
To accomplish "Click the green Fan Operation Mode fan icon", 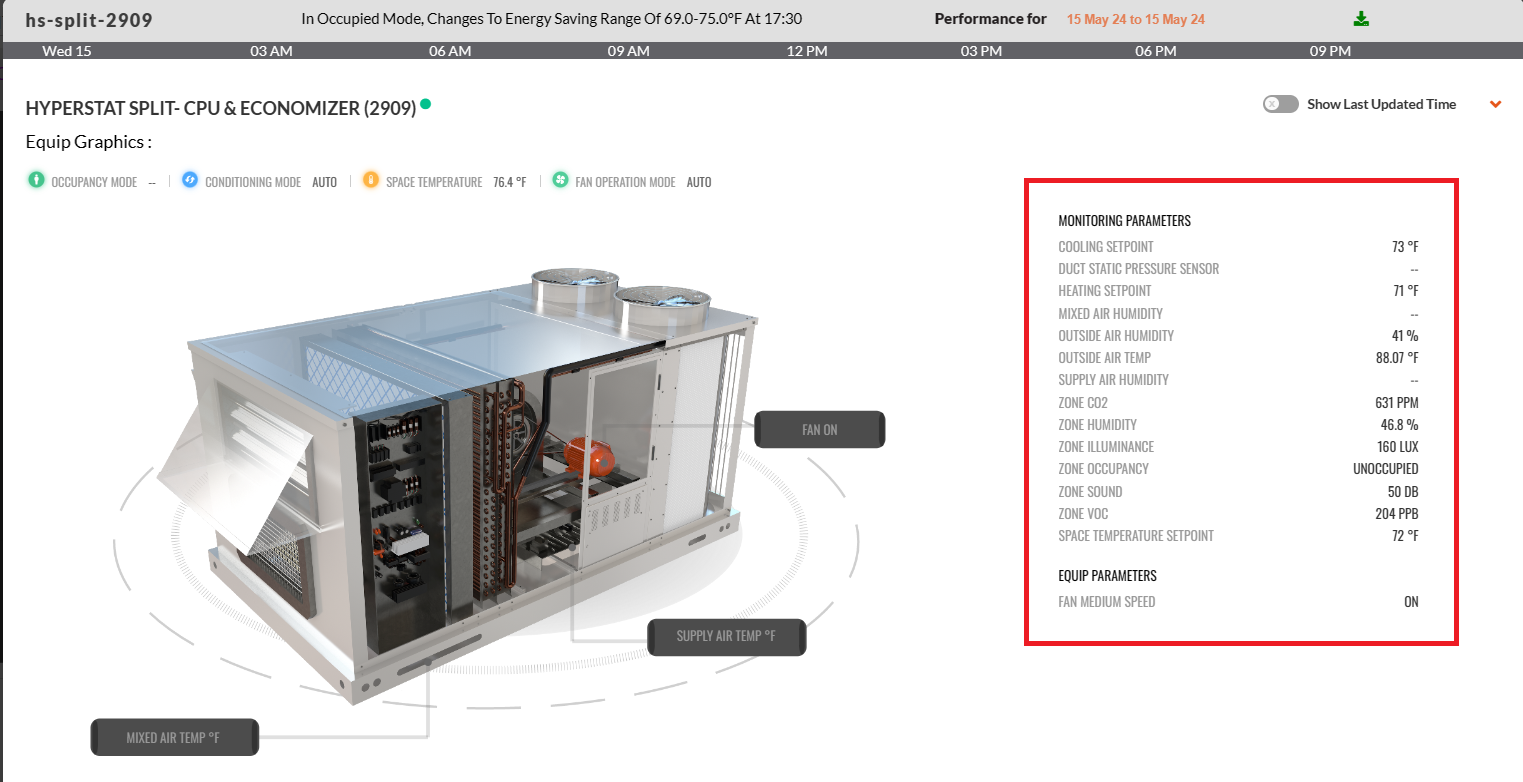I will pos(561,180).
